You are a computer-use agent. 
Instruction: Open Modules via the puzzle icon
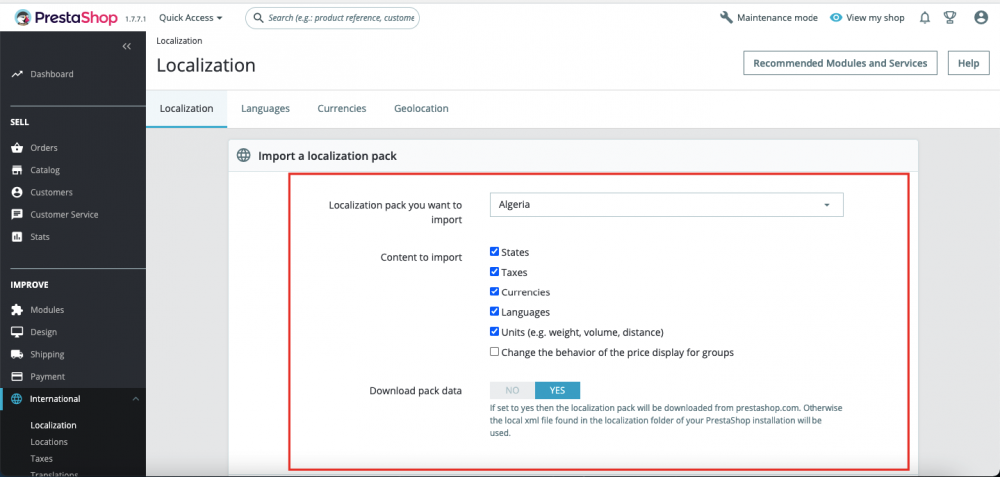(x=17, y=310)
